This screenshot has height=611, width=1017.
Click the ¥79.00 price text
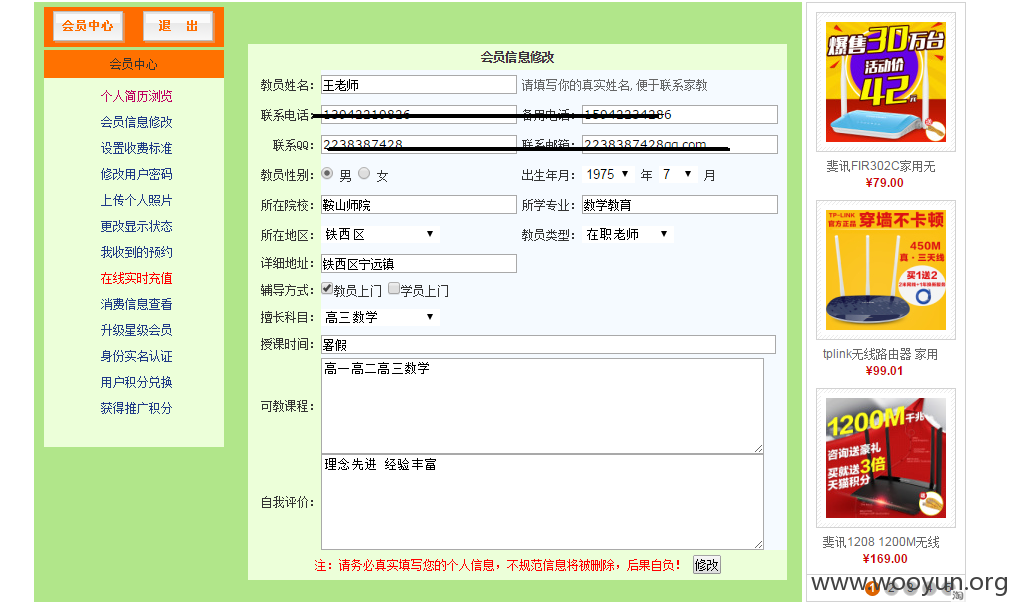click(x=884, y=183)
